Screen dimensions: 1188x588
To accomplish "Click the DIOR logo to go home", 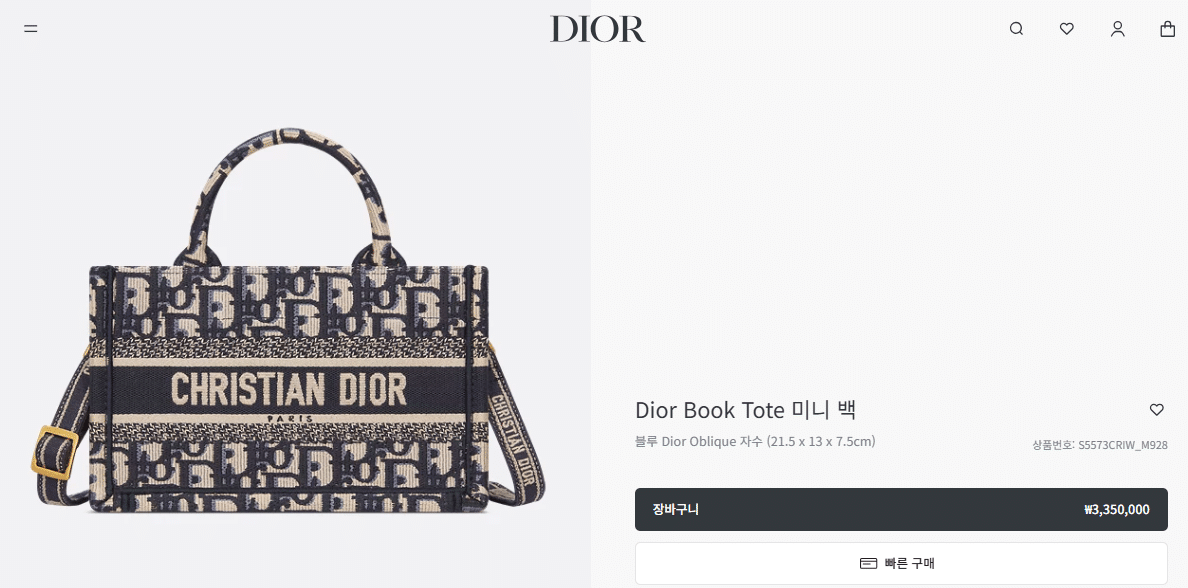I will click(x=598, y=29).
